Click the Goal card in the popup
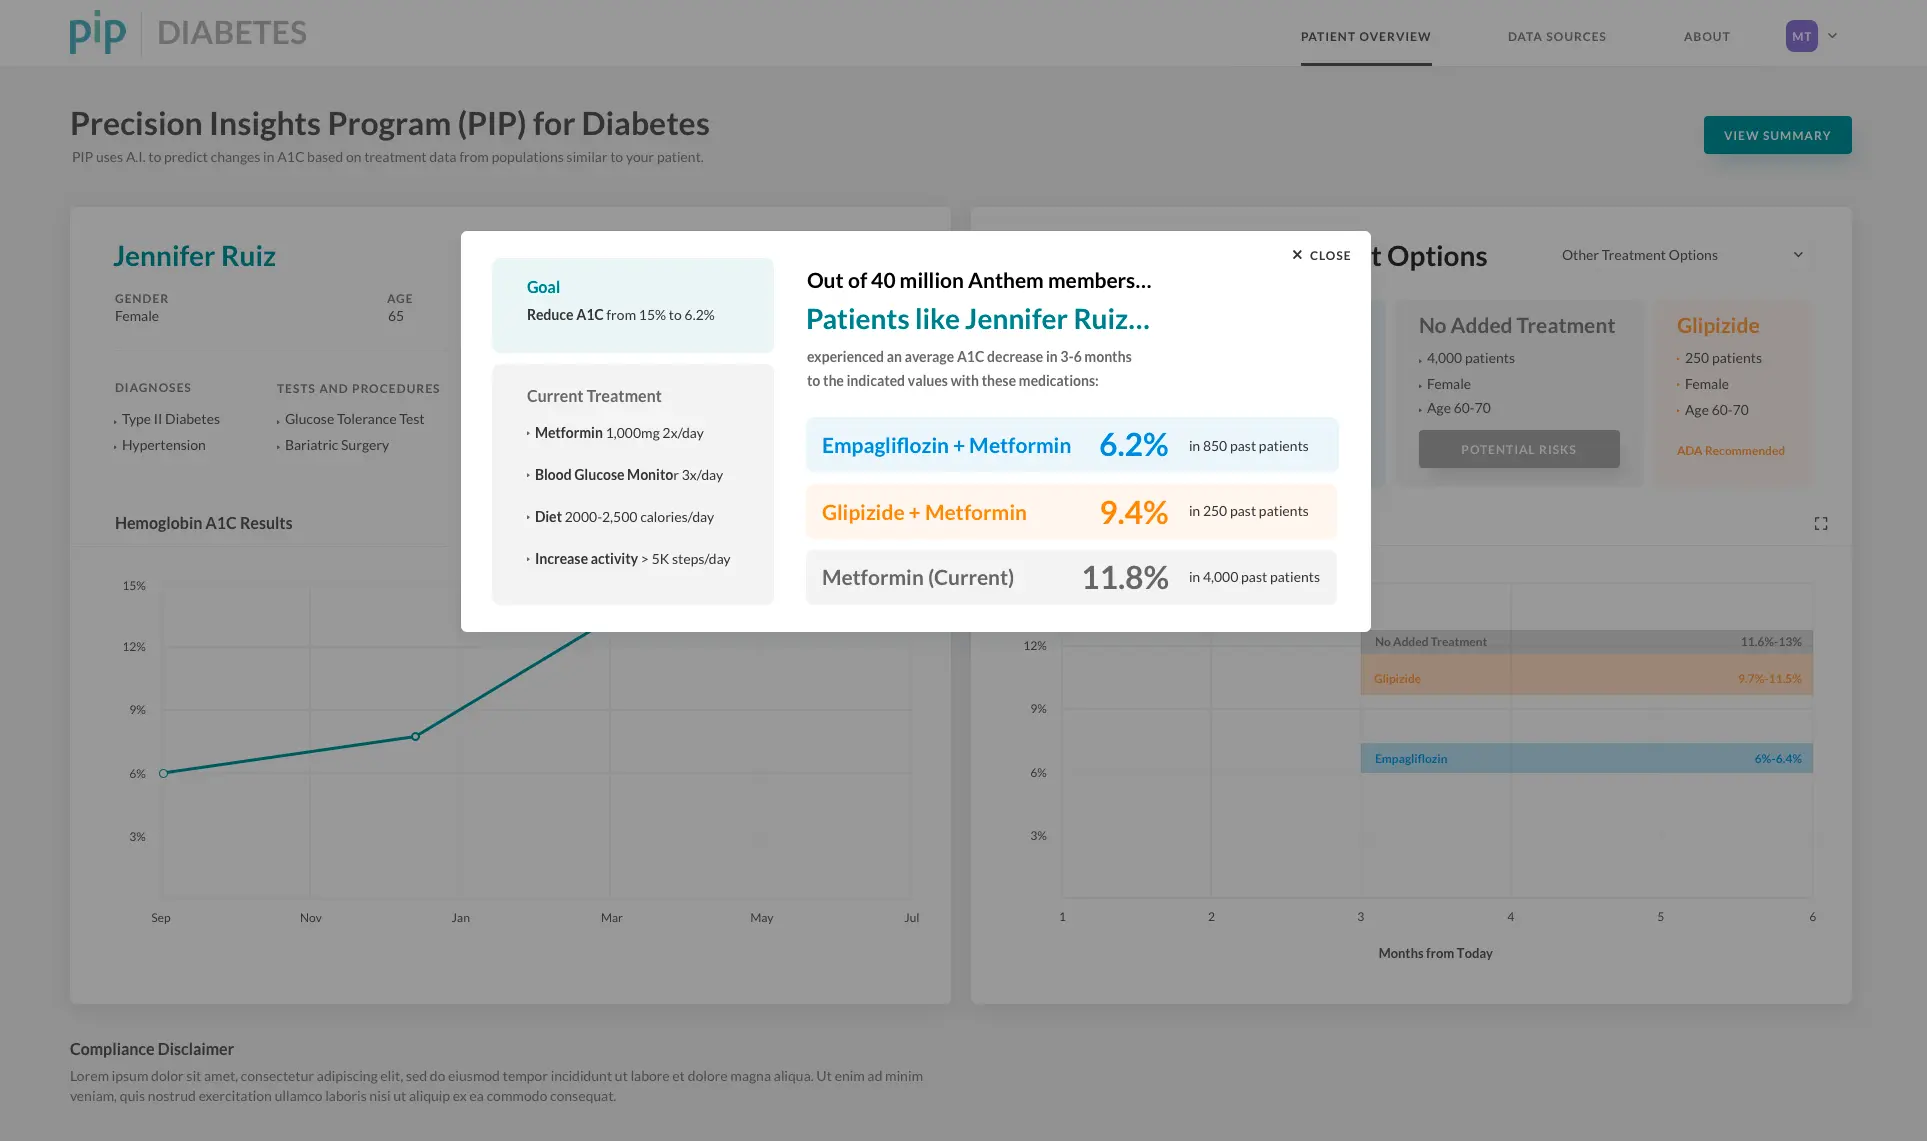This screenshot has height=1141, width=1927. 632,305
